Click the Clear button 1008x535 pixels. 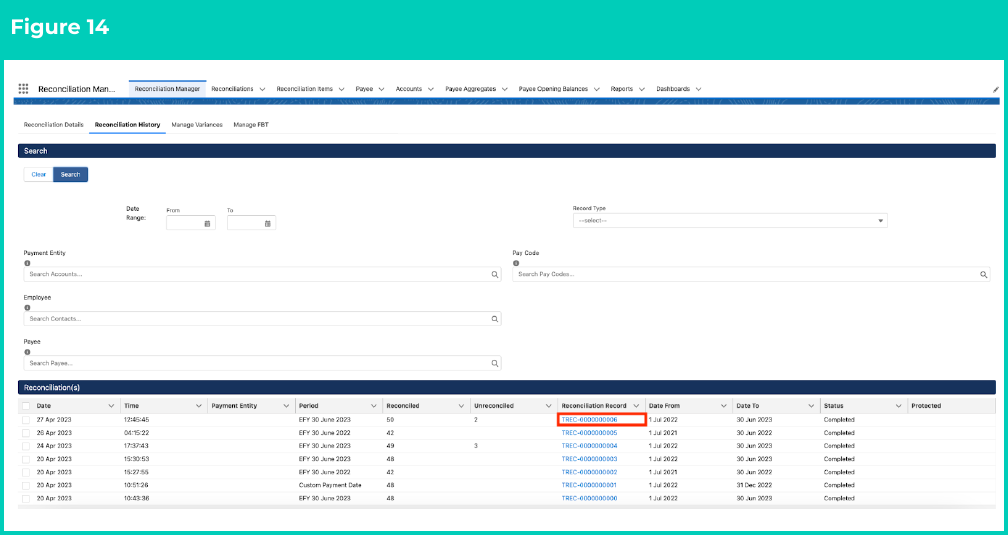(x=39, y=174)
